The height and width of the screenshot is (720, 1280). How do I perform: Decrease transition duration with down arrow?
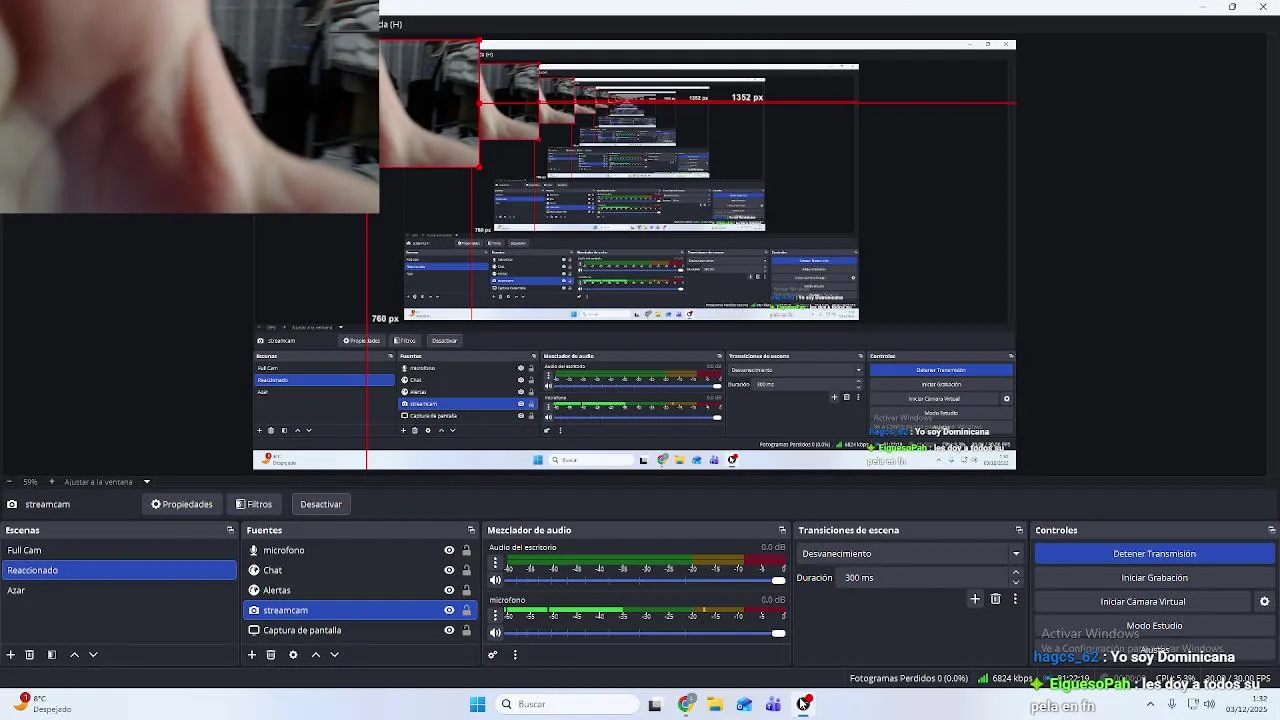point(1016,583)
